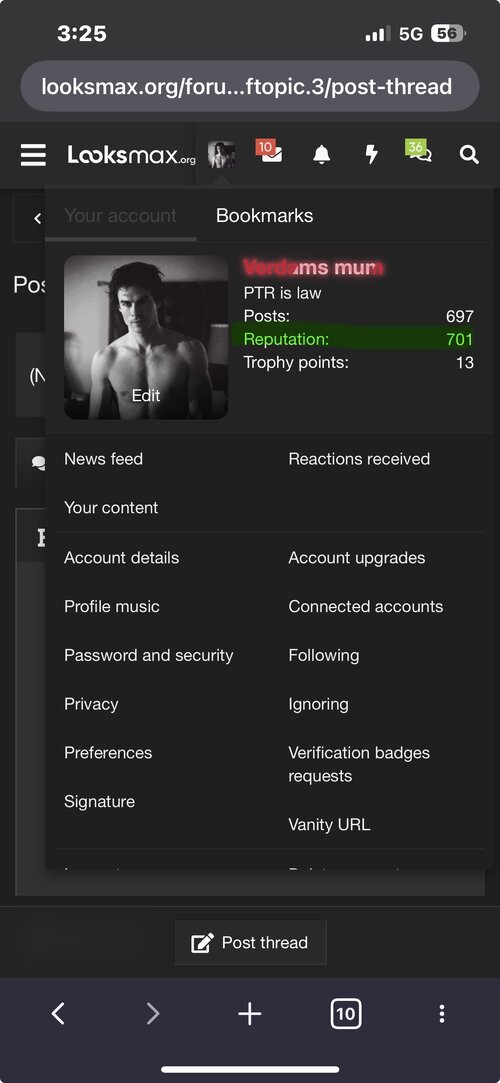This screenshot has width=500, height=1083.
Task: Add a new browser tab with plus icon
Action: 249,1013
